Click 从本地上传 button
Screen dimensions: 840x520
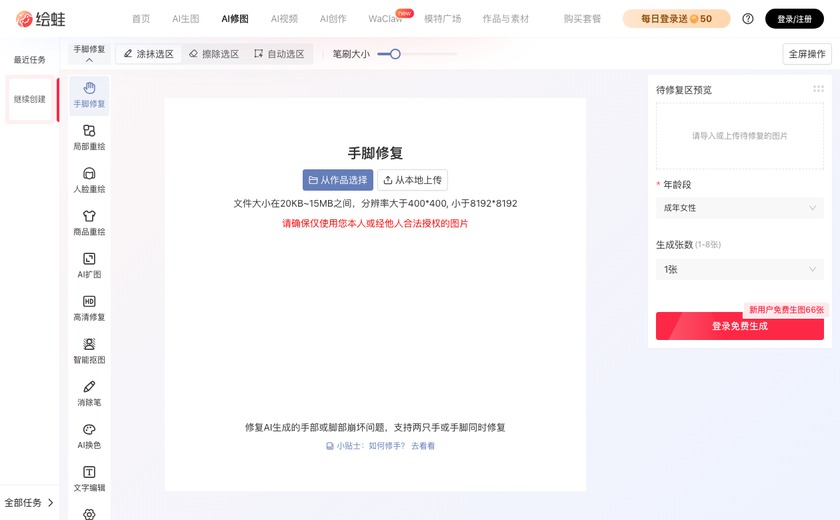(412, 180)
